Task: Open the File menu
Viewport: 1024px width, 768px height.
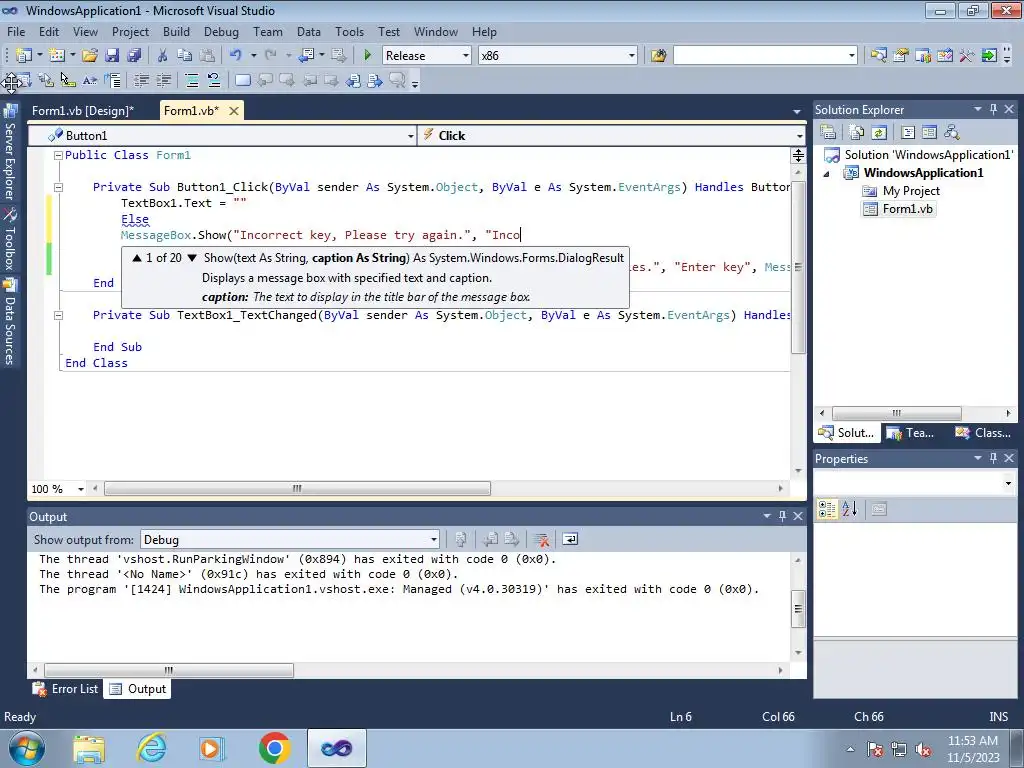Action: coord(16,31)
